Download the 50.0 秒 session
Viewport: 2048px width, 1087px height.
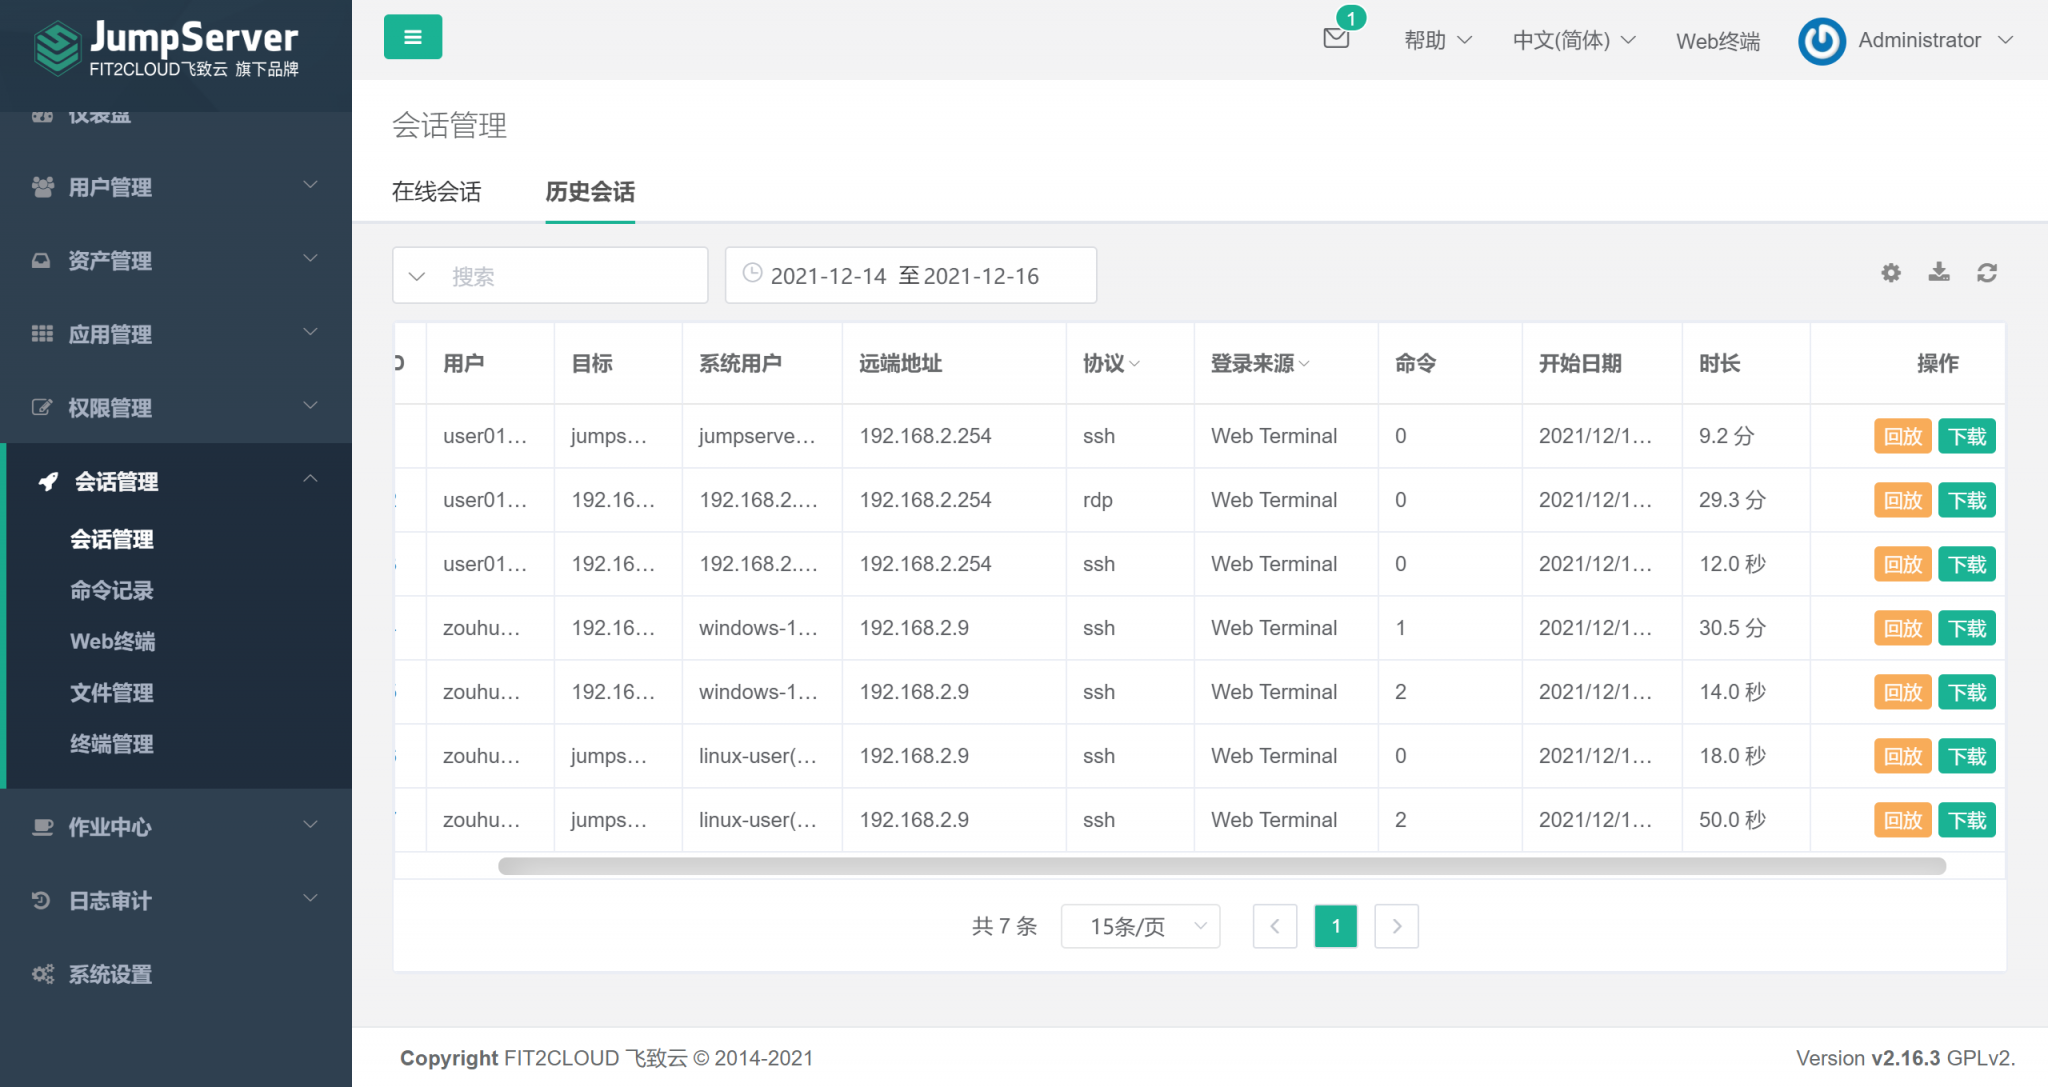point(1967,820)
